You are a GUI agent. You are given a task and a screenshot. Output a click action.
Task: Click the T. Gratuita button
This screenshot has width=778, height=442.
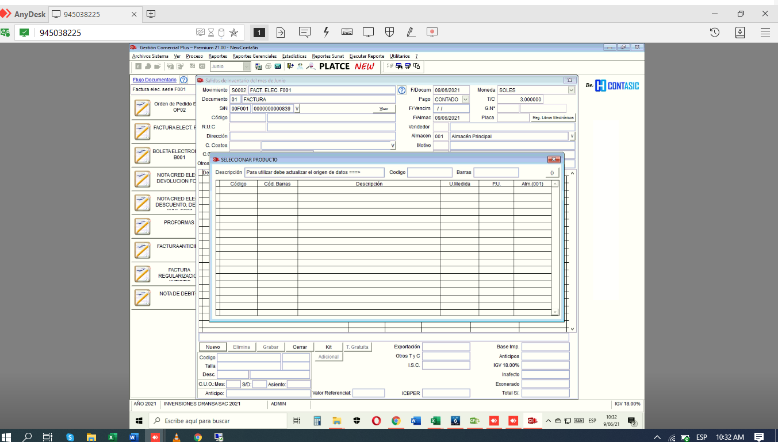click(x=357, y=347)
